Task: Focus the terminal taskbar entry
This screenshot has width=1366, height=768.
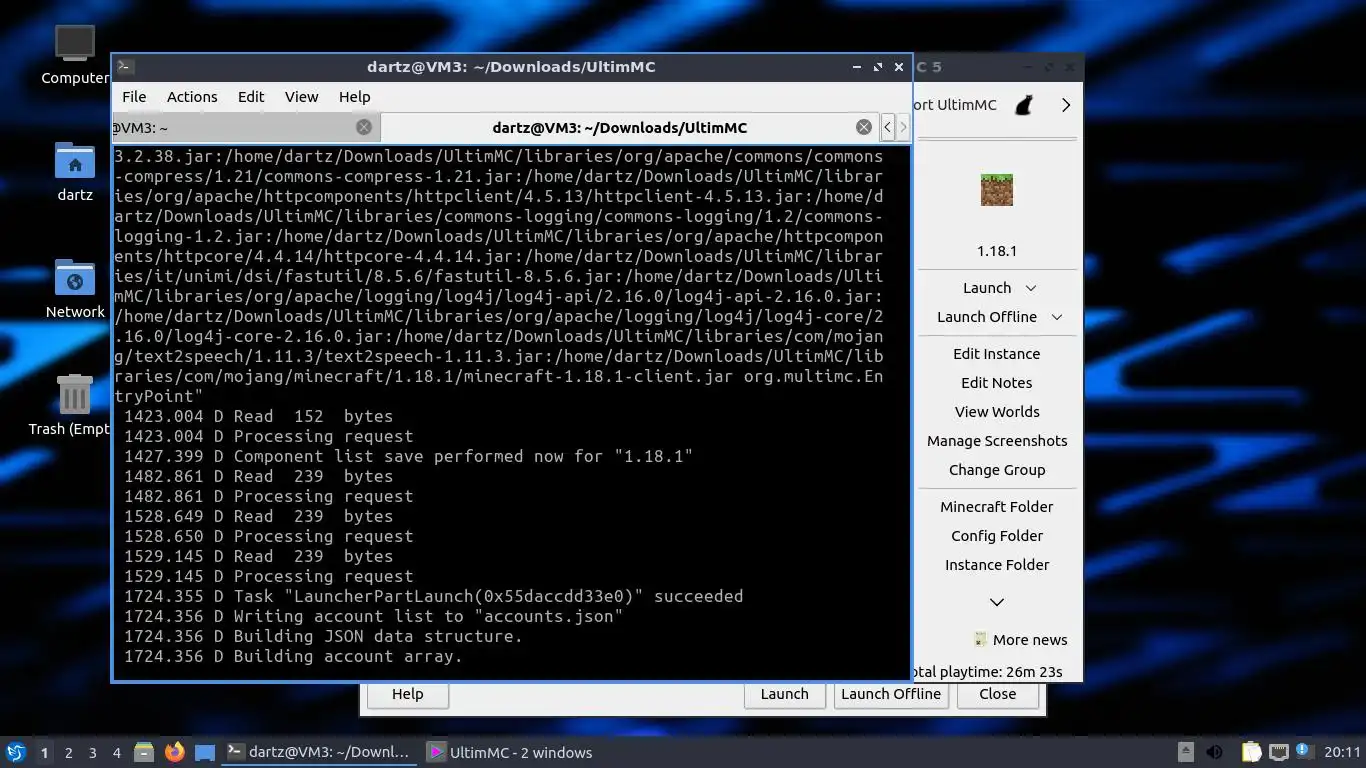Action: (319, 752)
